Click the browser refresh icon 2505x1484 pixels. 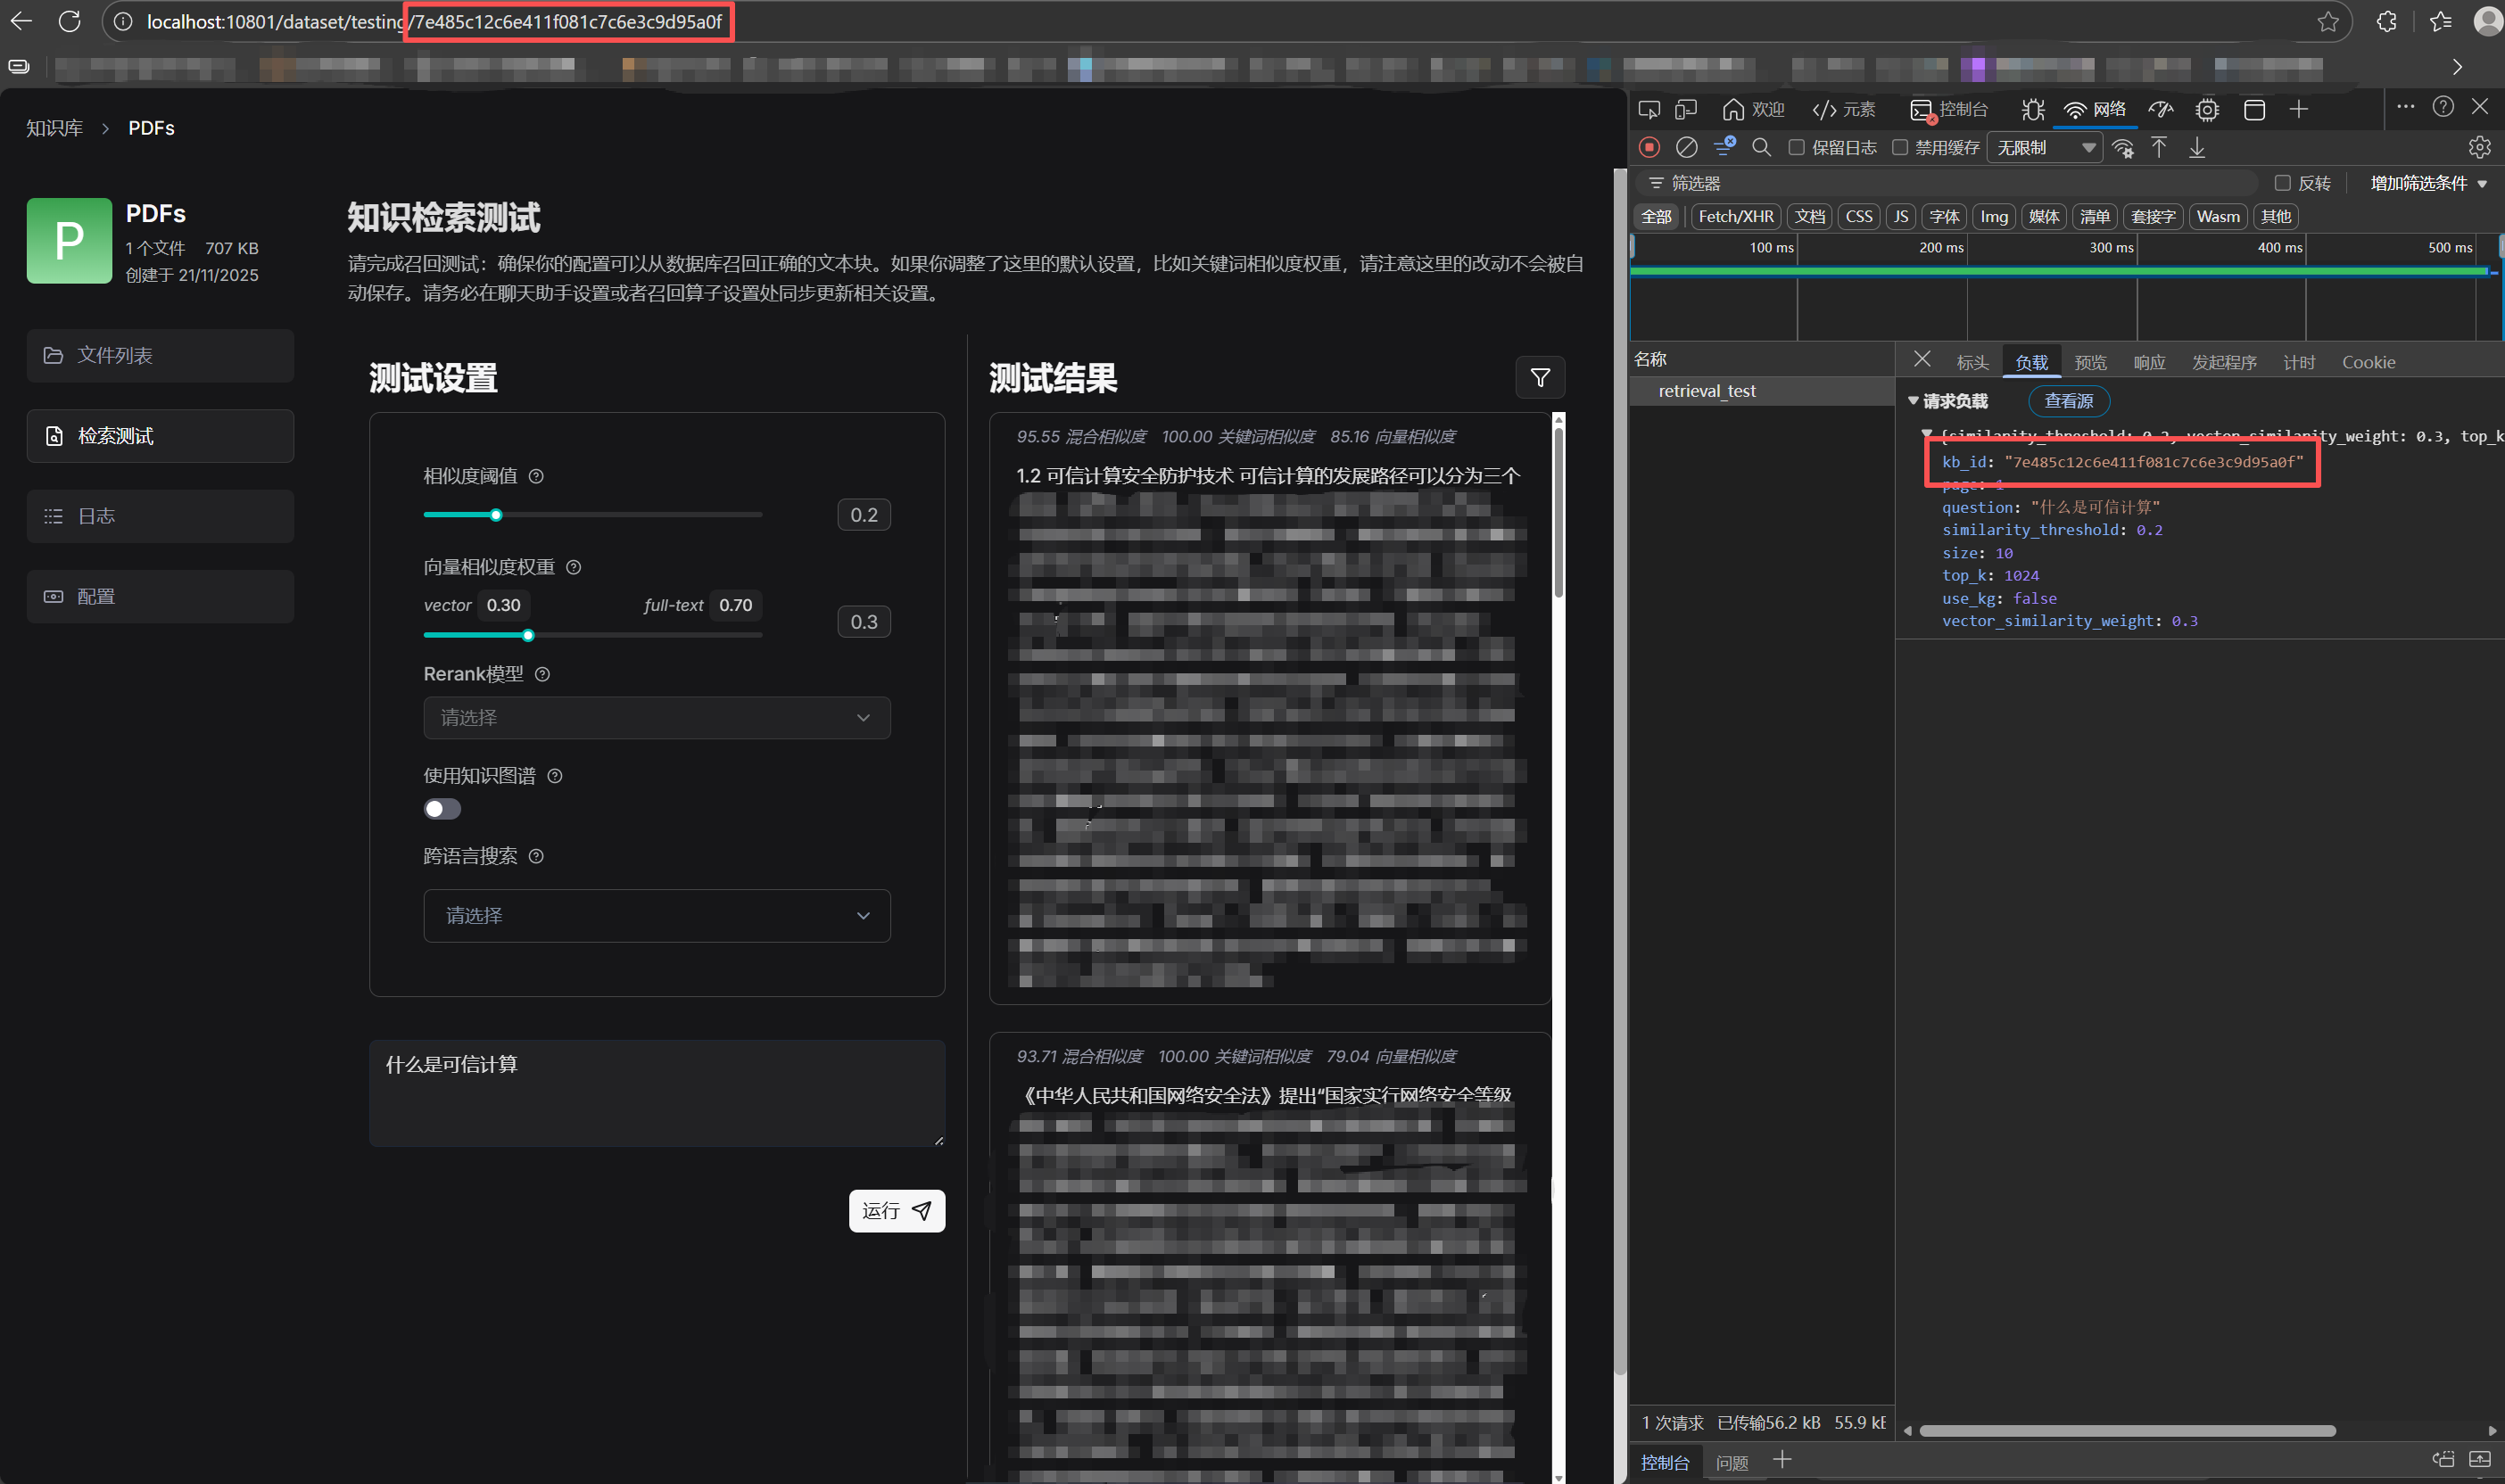[69, 21]
